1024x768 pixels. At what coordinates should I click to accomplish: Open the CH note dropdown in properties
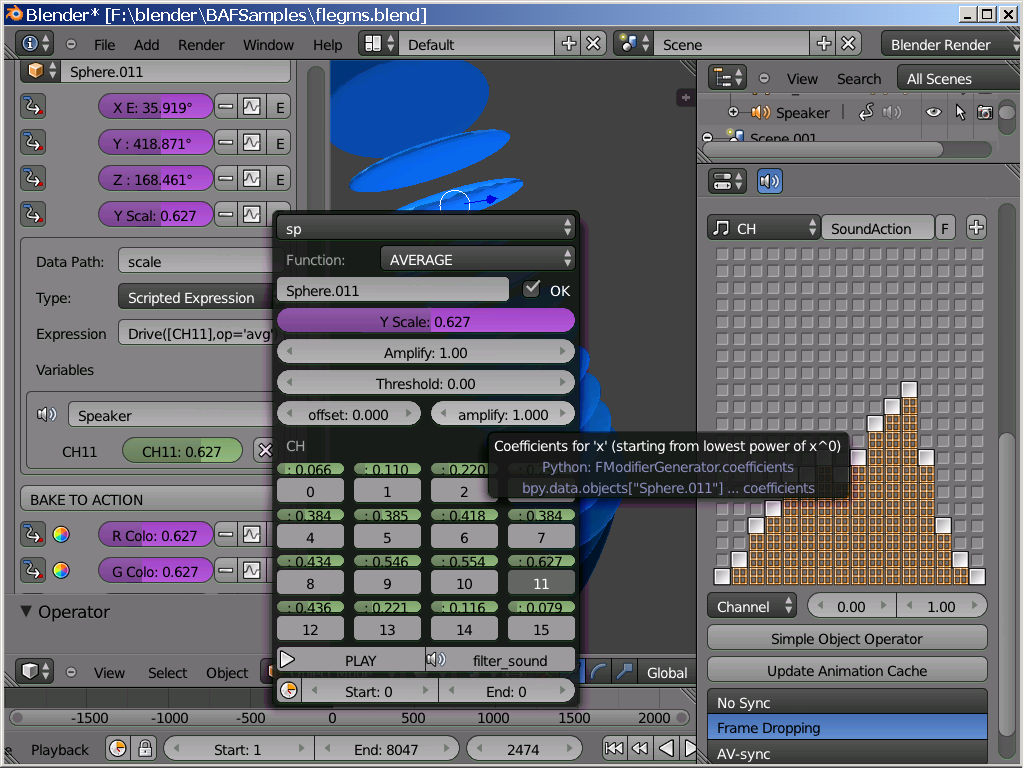[763, 227]
